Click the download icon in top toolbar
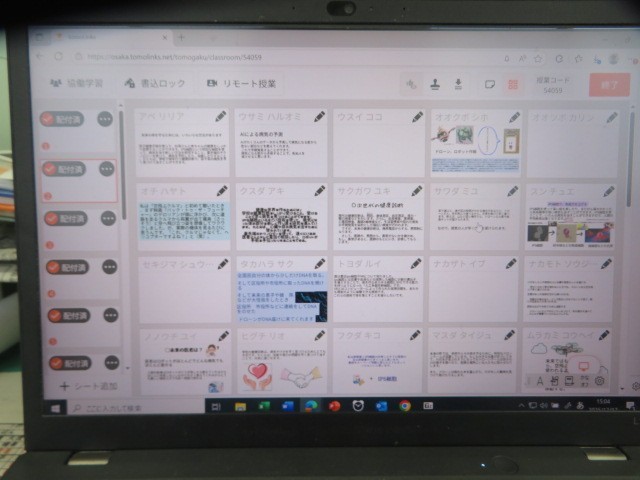This screenshot has width=640, height=480. [458, 84]
